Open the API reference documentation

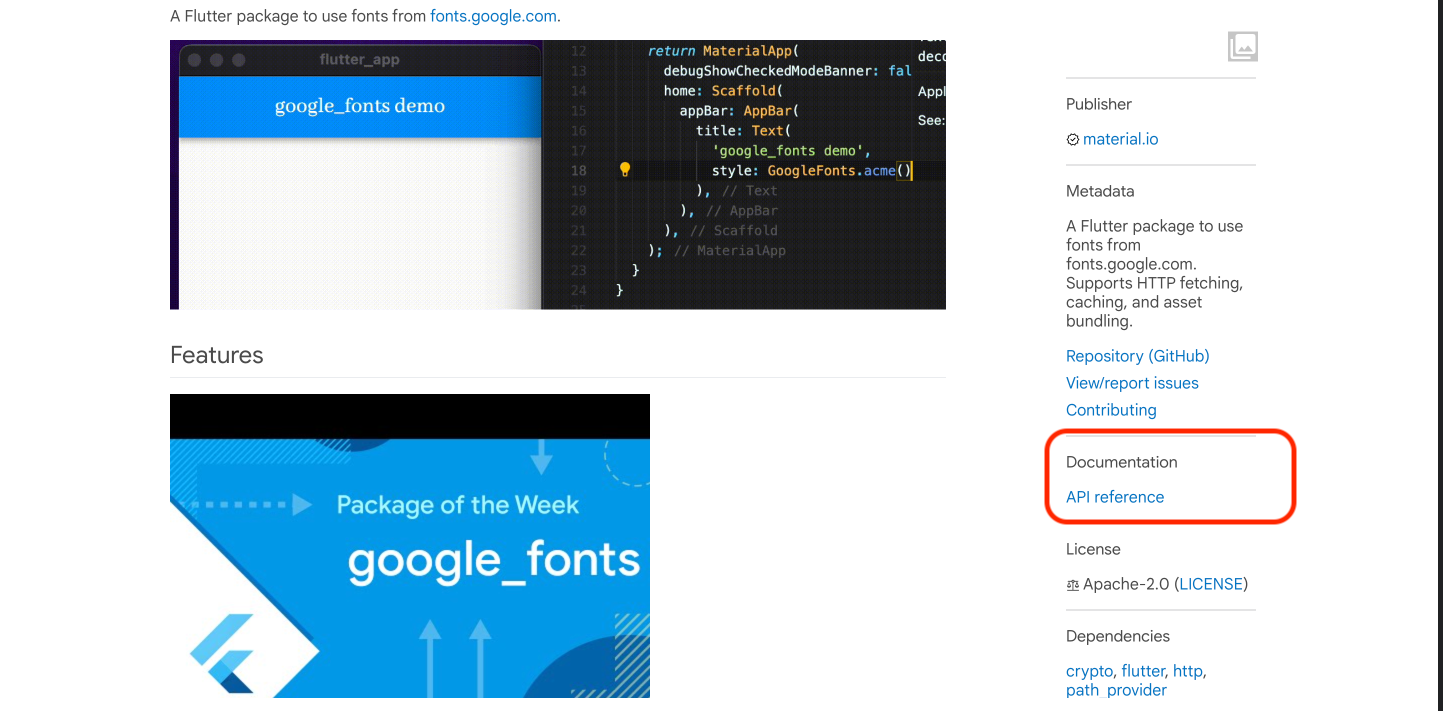(1115, 497)
